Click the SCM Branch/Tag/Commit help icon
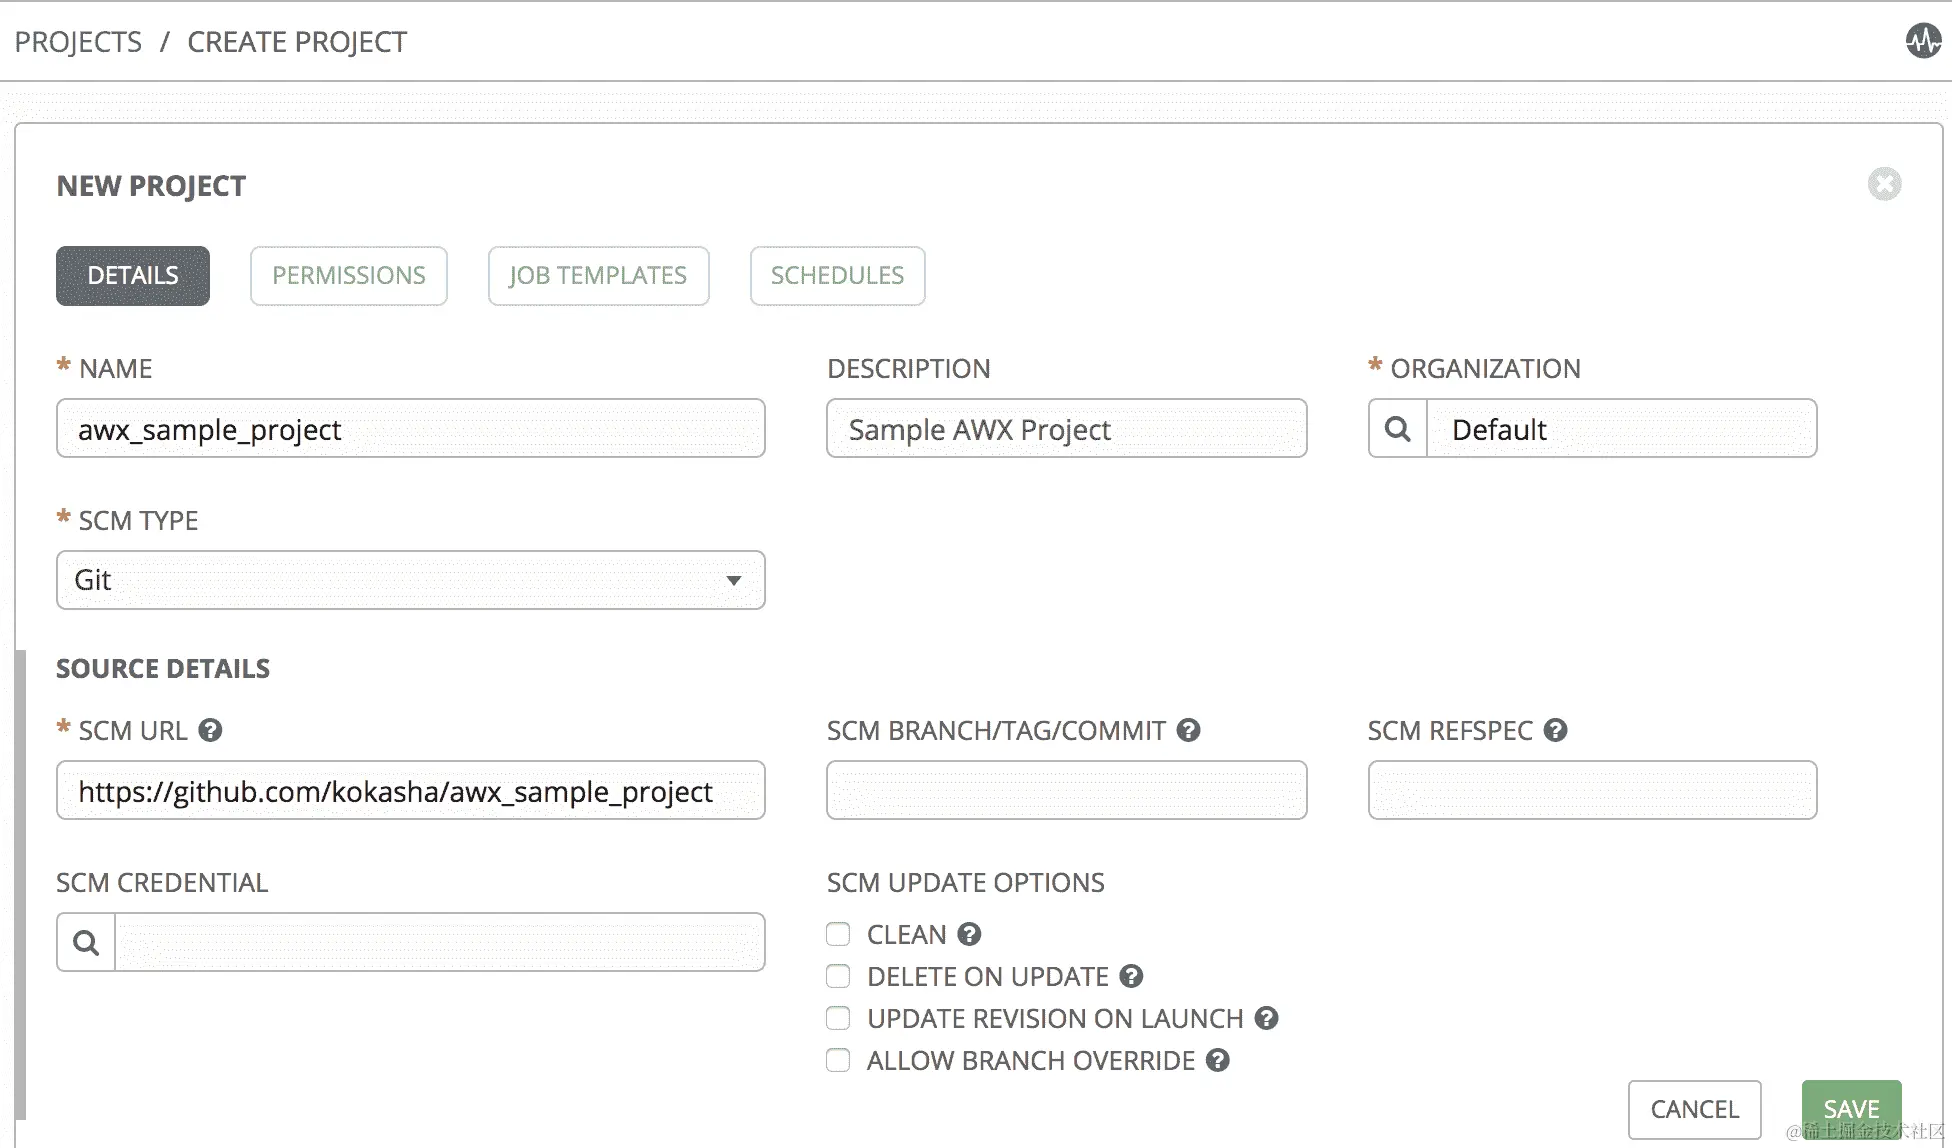The width and height of the screenshot is (1952, 1148). (1188, 730)
